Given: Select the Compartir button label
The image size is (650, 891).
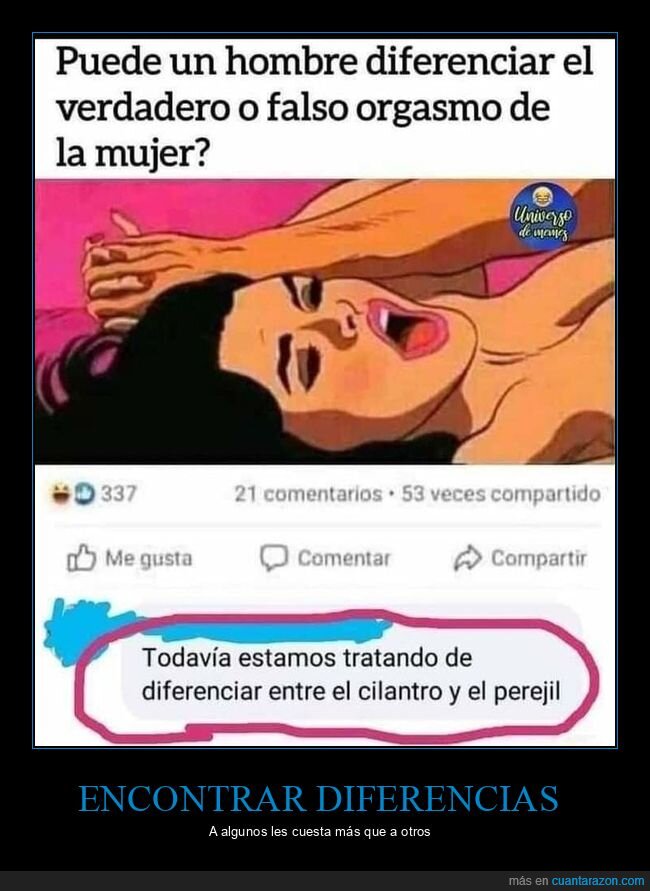Looking at the screenshot, I should pos(538,558).
